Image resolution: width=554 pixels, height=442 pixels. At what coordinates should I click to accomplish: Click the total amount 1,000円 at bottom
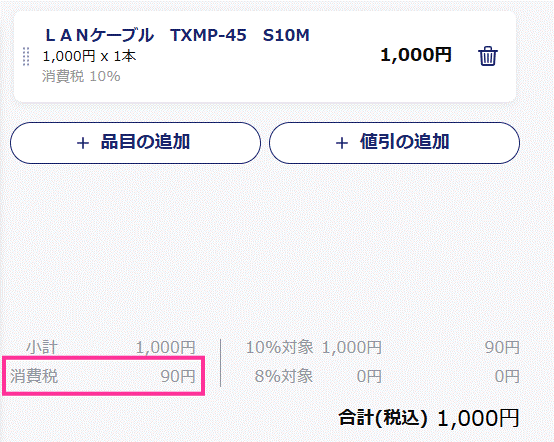(478, 418)
